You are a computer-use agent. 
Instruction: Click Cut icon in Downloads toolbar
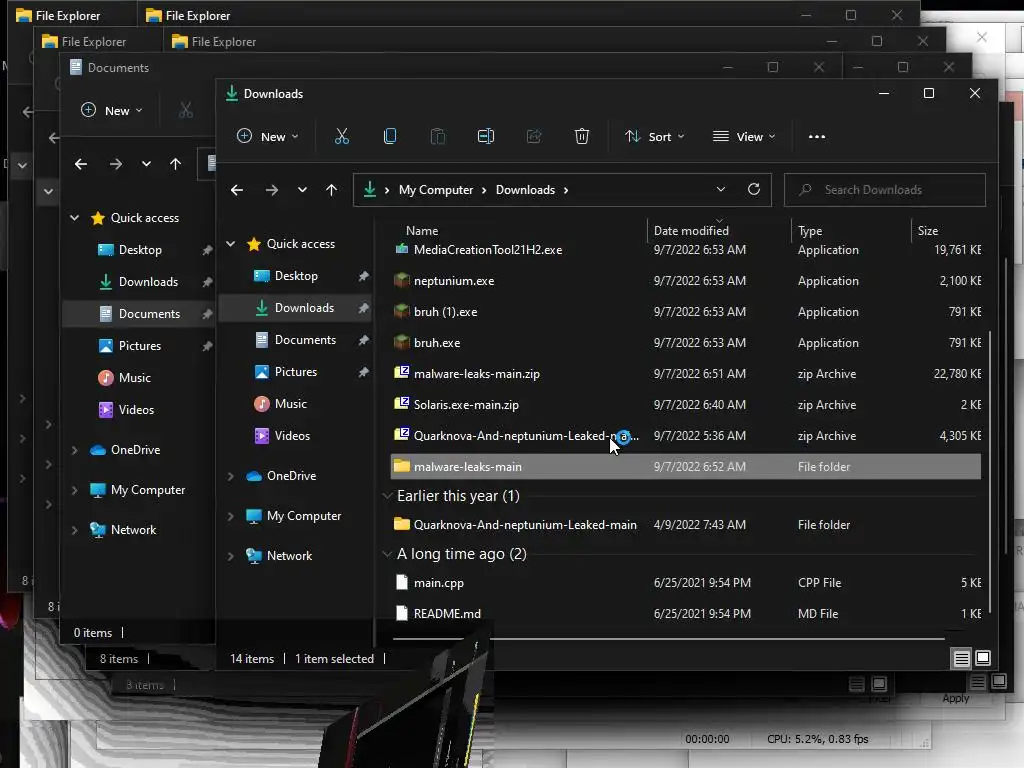(342, 136)
